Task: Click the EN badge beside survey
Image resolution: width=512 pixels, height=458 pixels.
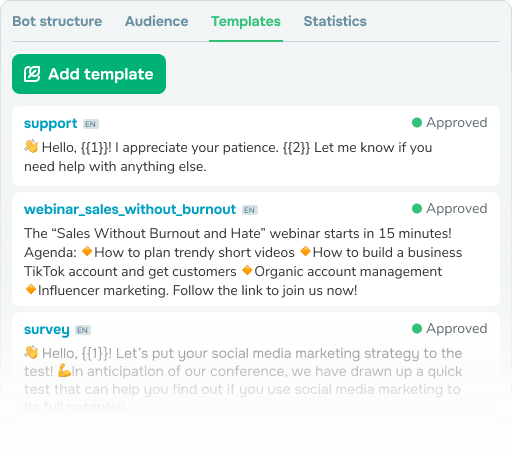Action: [83, 330]
